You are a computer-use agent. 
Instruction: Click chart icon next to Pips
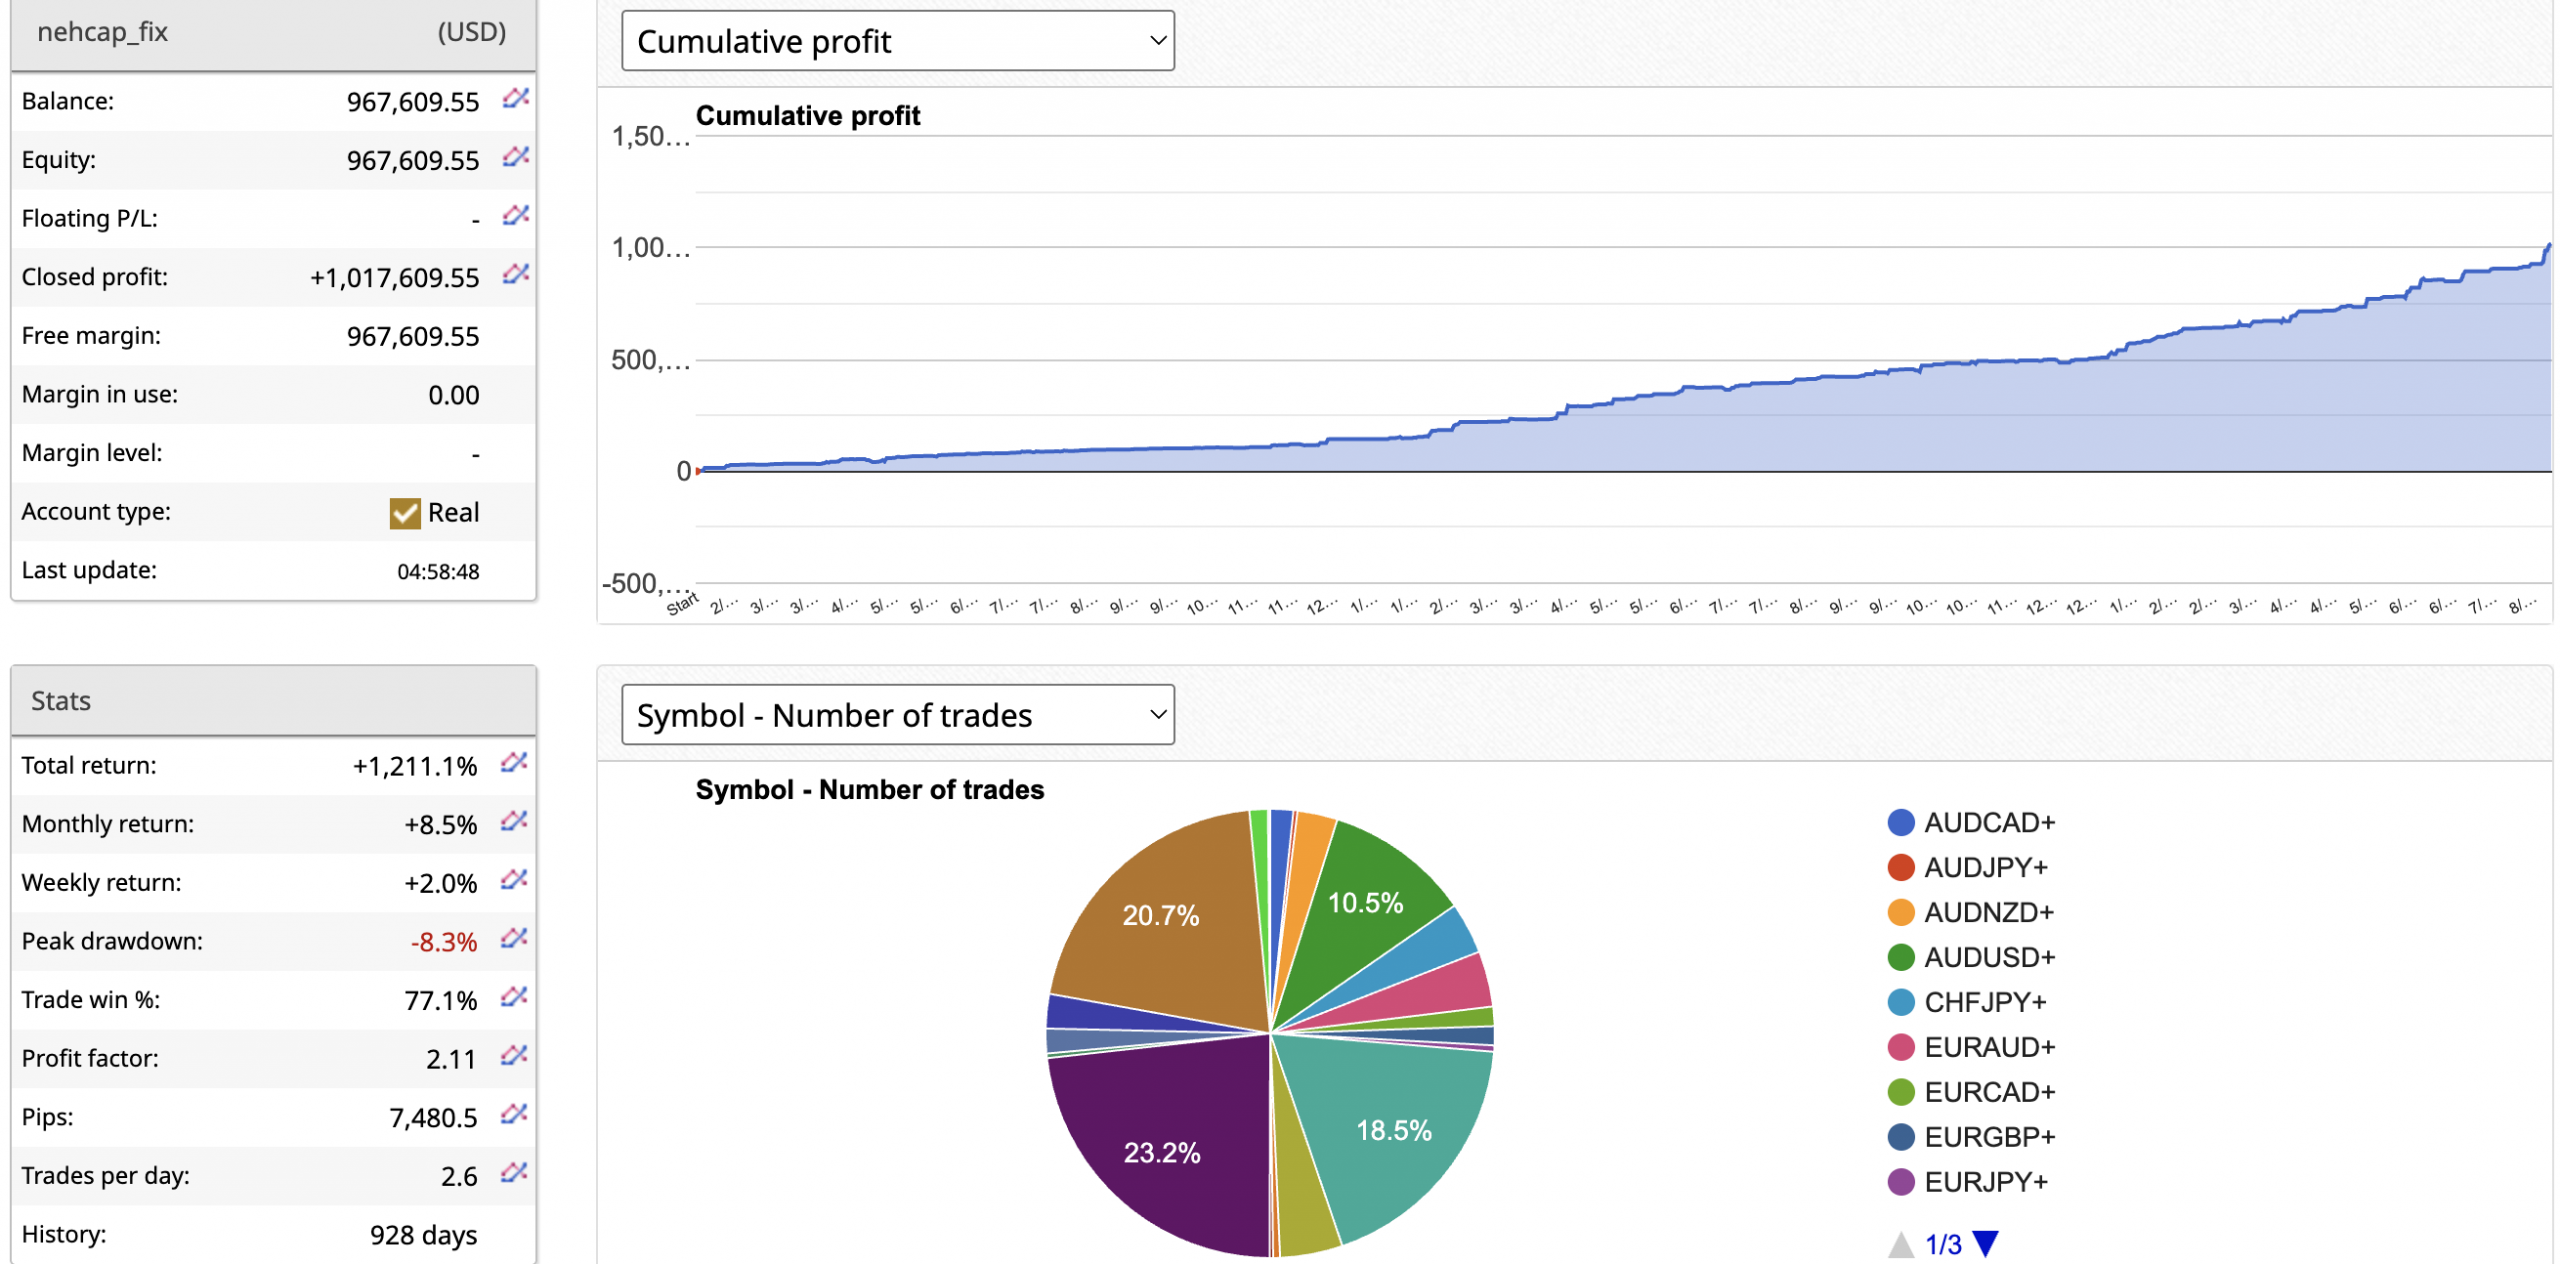click(x=513, y=1114)
